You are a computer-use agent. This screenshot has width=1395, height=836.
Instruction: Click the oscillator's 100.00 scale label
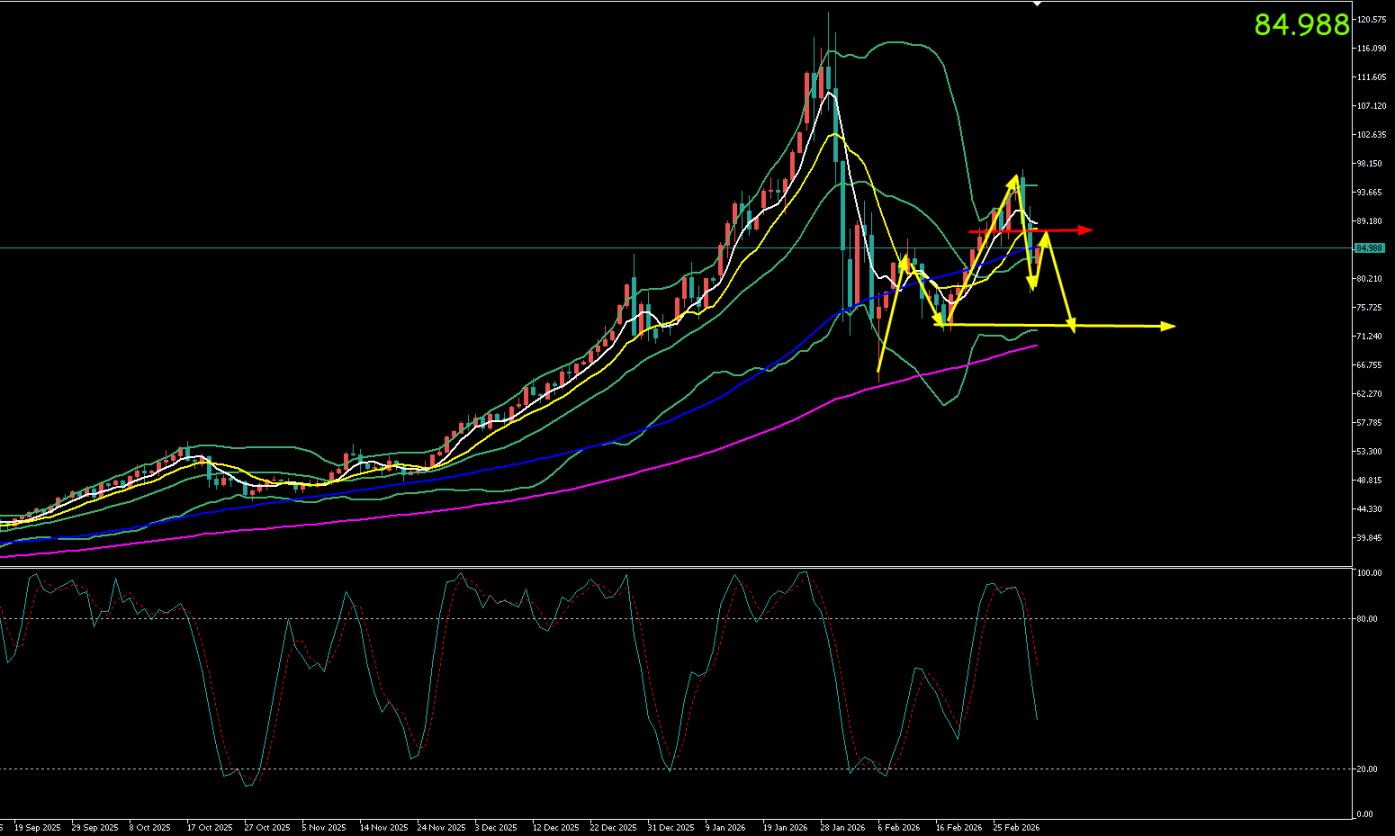1369,574
